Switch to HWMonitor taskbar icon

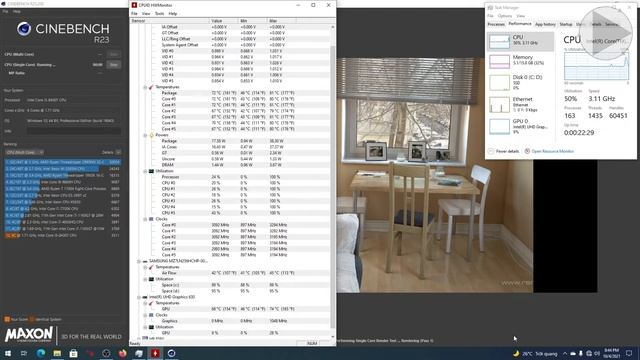pyautogui.click(x=155, y=353)
